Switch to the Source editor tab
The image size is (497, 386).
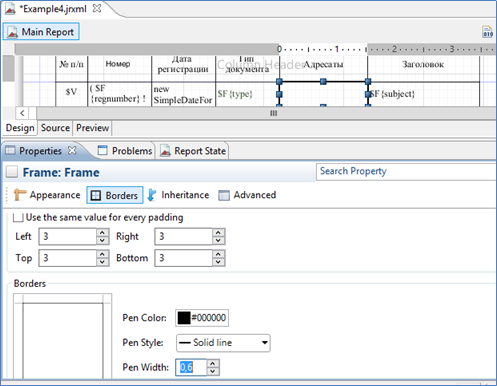[x=55, y=128]
